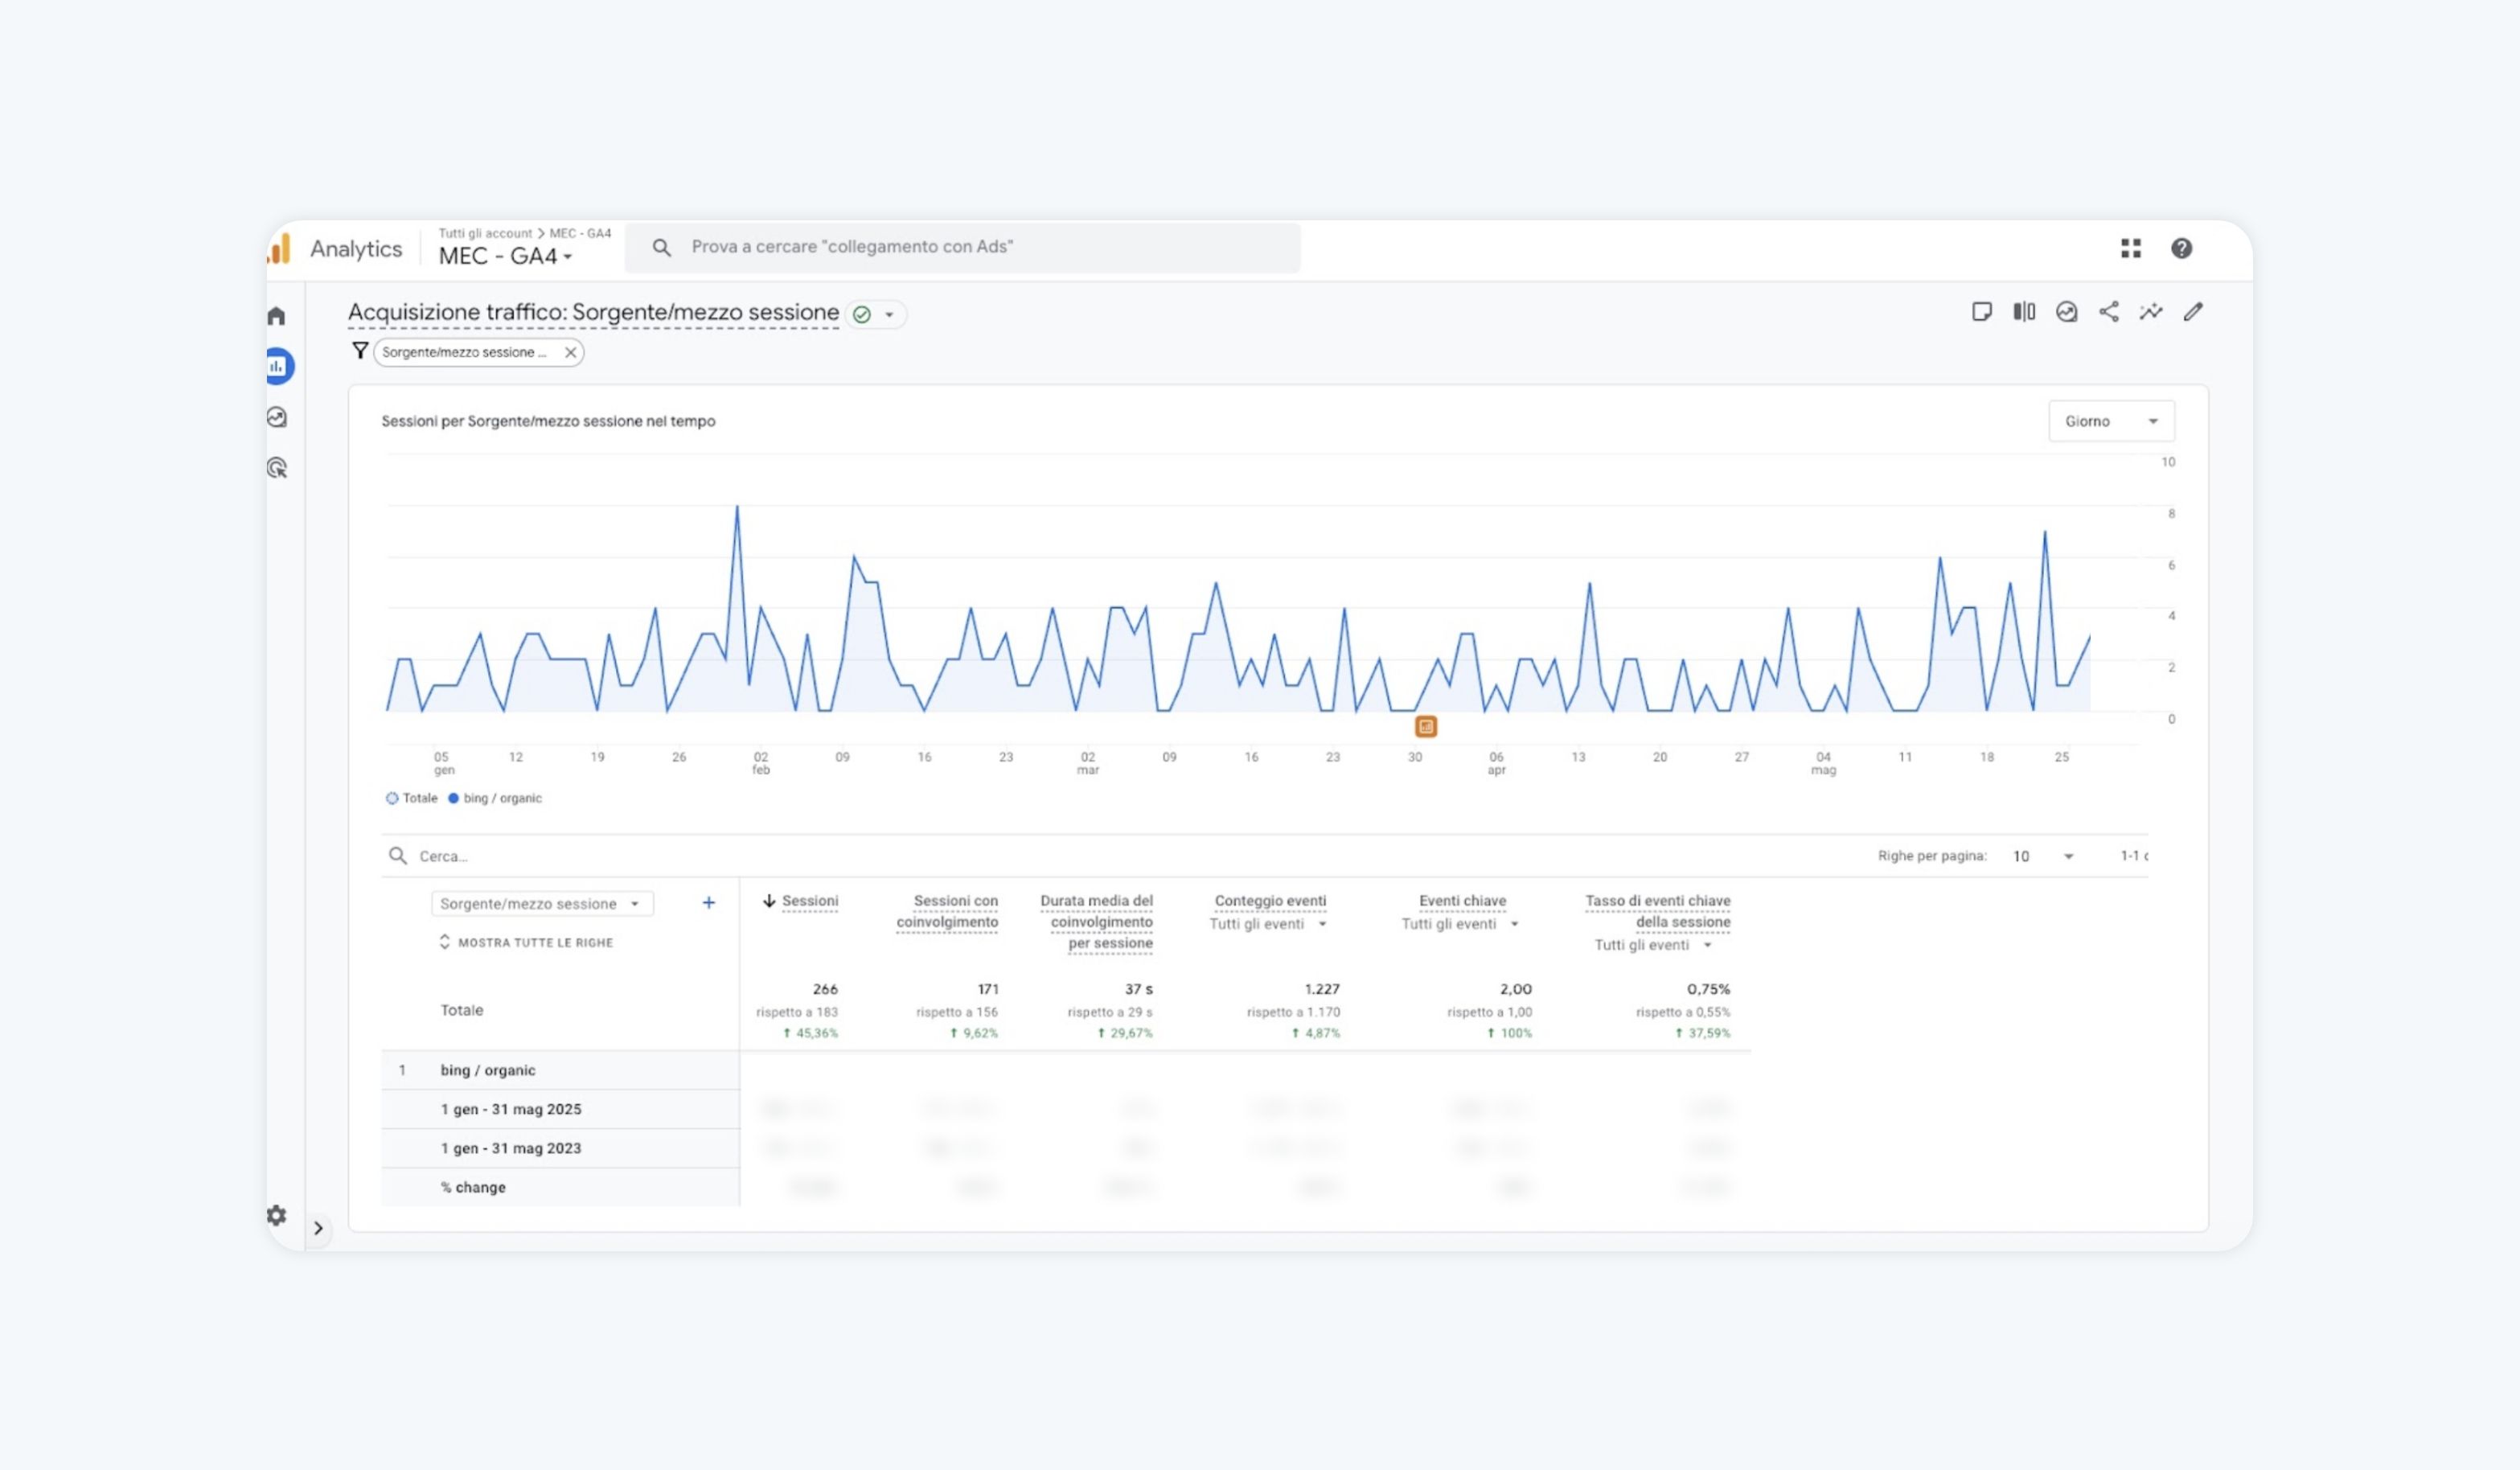Open Admin settings gear icon
The width and height of the screenshot is (2520, 1470).
(x=277, y=1215)
